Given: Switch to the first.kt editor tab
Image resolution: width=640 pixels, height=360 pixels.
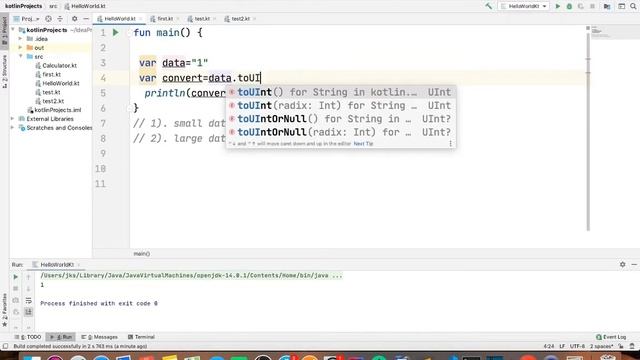Looking at the screenshot, I should coord(164,19).
